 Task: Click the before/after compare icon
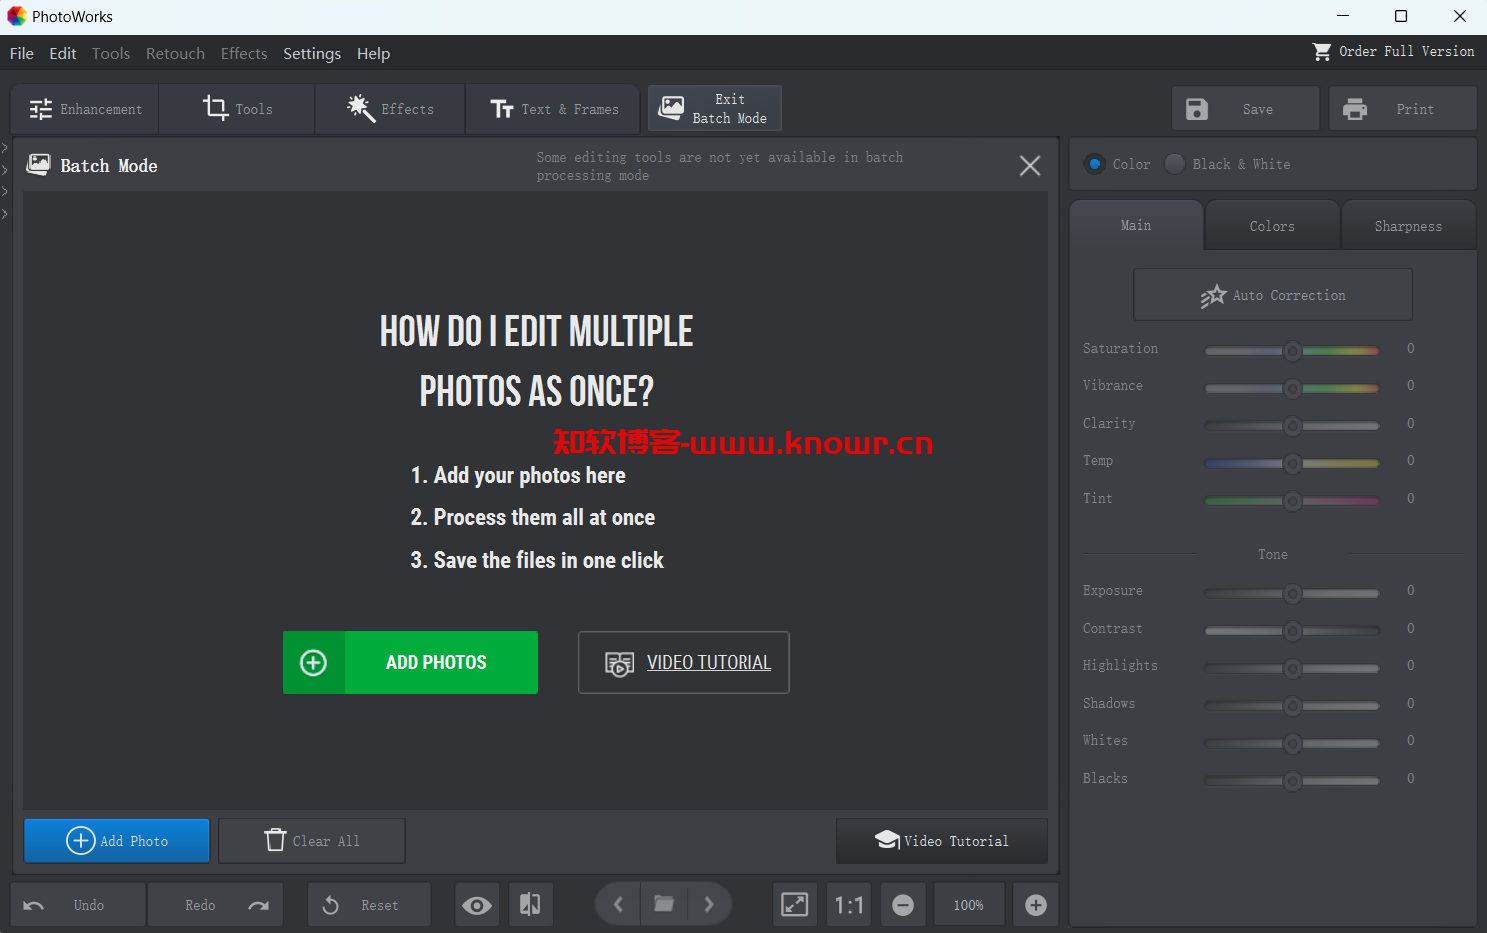(x=530, y=905)
